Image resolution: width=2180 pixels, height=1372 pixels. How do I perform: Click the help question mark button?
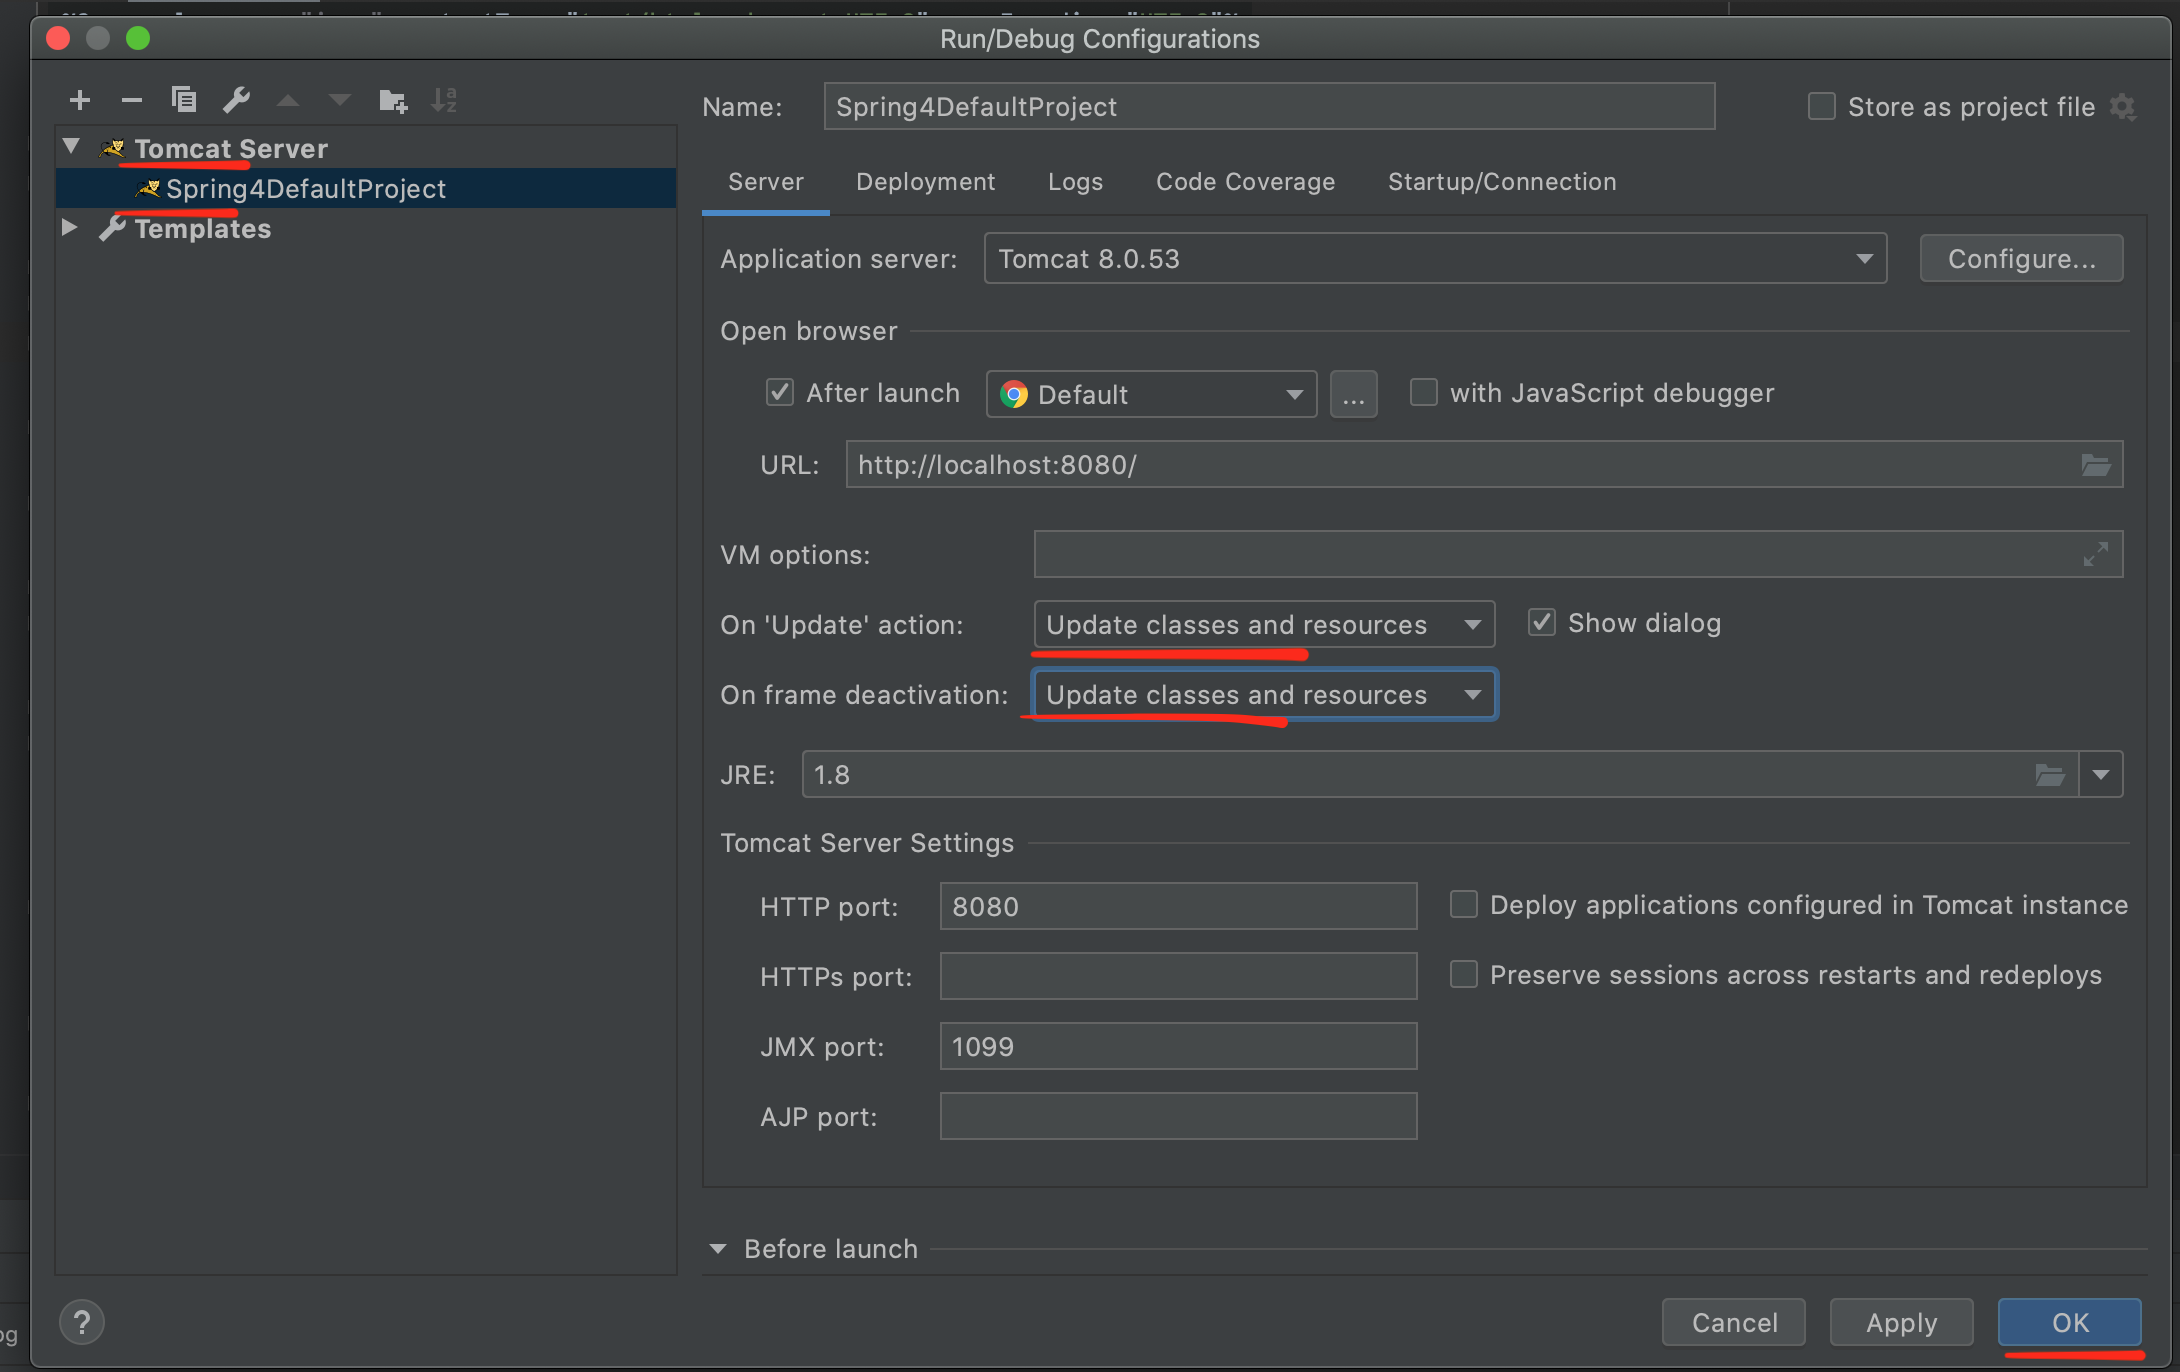tap(82, 1323)
